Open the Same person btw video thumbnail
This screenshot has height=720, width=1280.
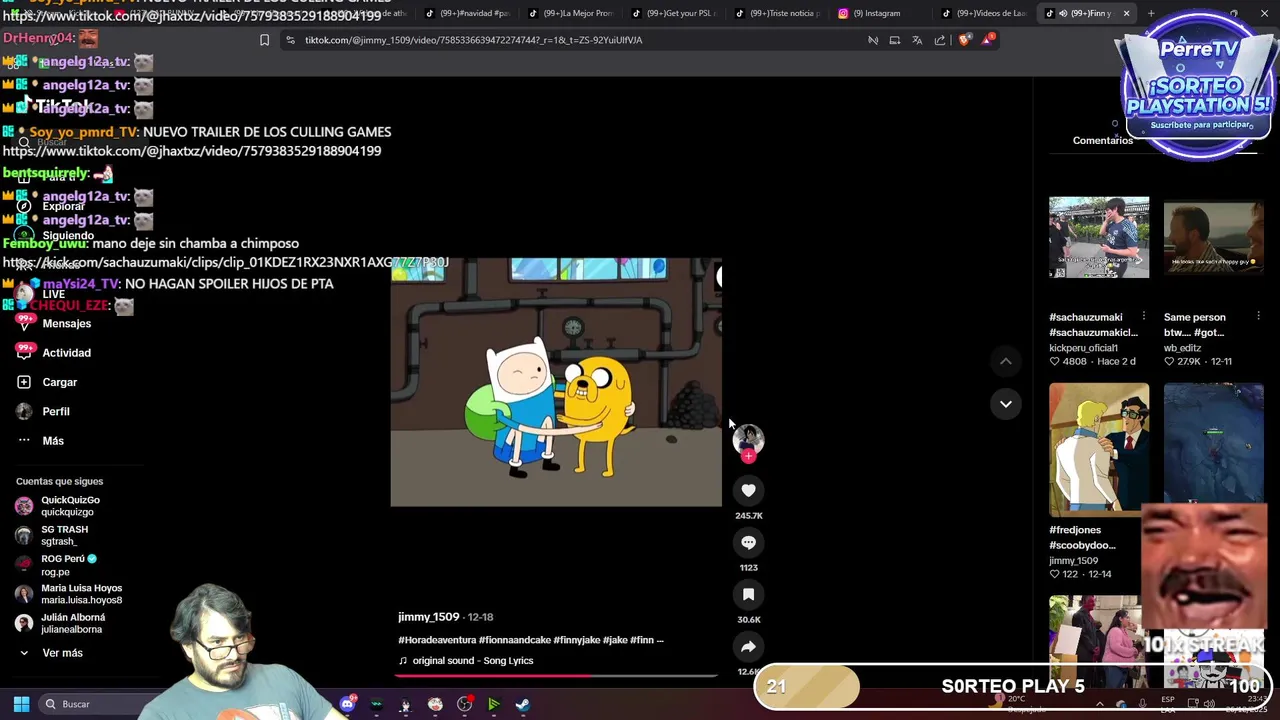[1213, 238]
